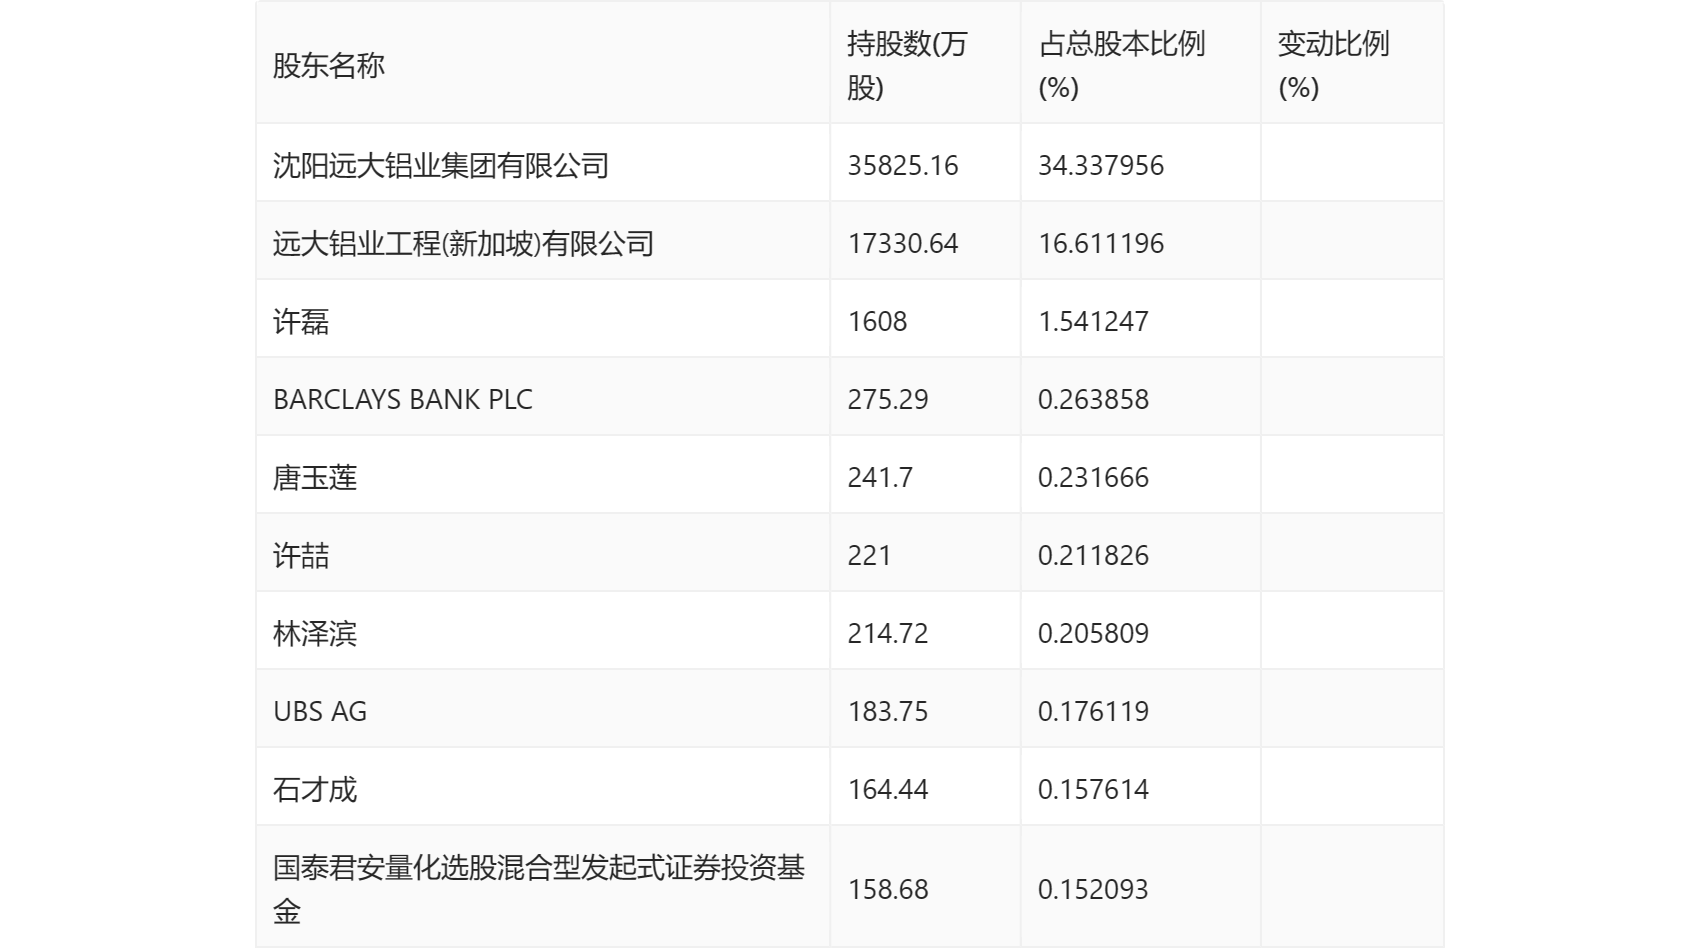Select percentage value 0.157614
1700x948 pixels.
[x=1093, y=789]
